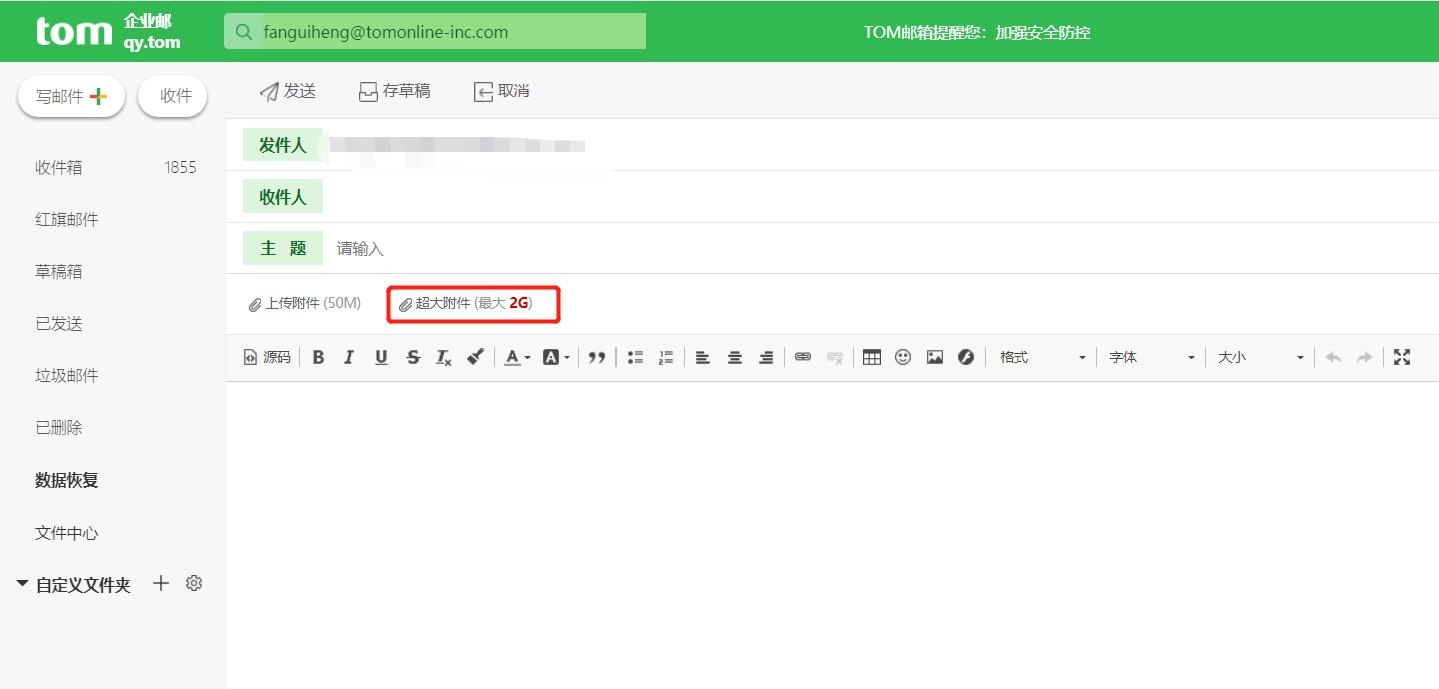This screenshot has width=1439, height=689.
Task: Toggle italic formatting
Action: click(349, 357)
